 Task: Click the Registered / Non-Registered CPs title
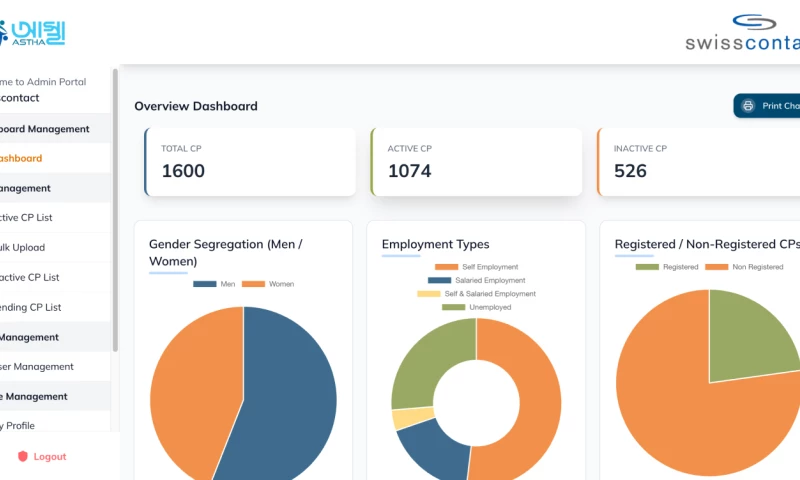pyautogui.click(x=707, y=244)
